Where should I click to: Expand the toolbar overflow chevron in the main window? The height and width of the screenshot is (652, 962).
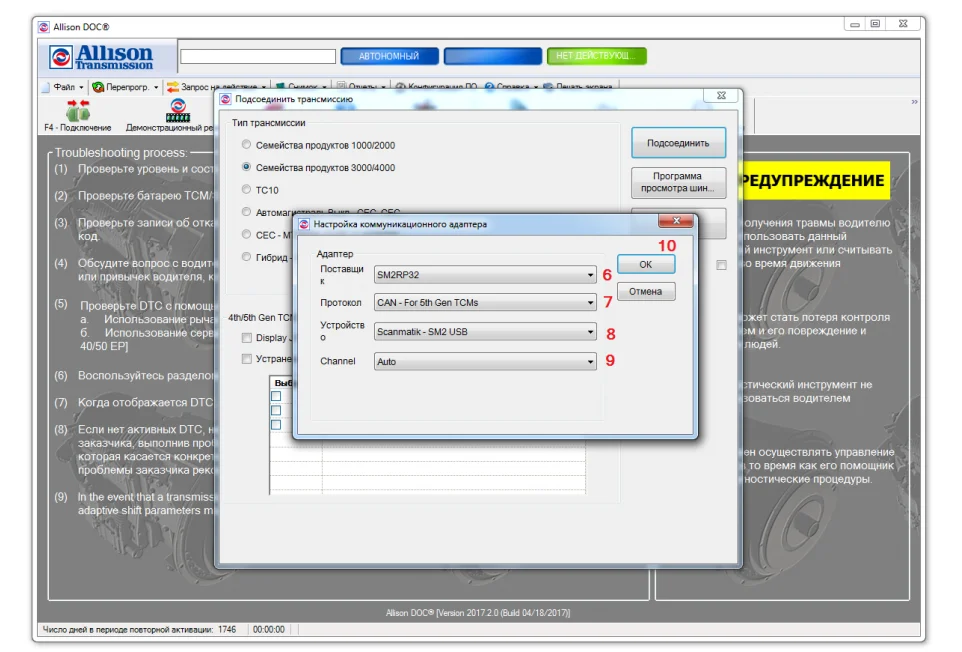coord(914,102)
